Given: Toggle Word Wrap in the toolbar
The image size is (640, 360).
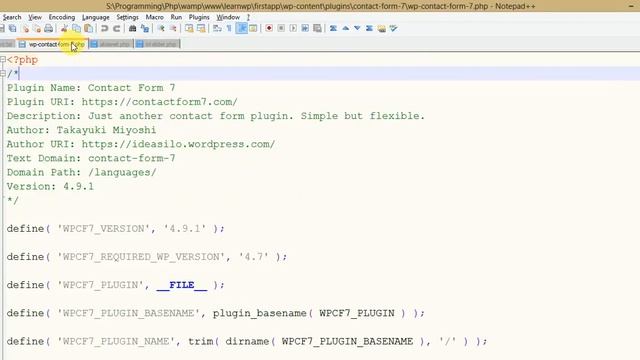Looking at the screenshot, I should 217,28.
